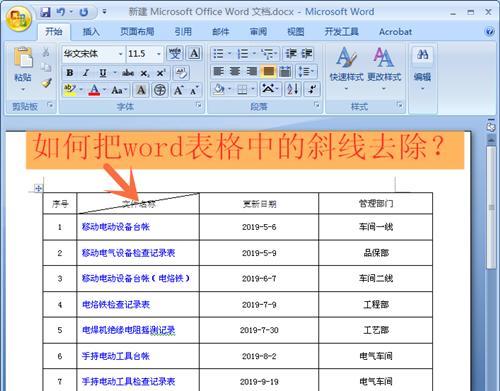The image size is (500, 391).
Task: Toggle strikethrough abc formatting
Action: pyautogui.click(x=128, y=73)
